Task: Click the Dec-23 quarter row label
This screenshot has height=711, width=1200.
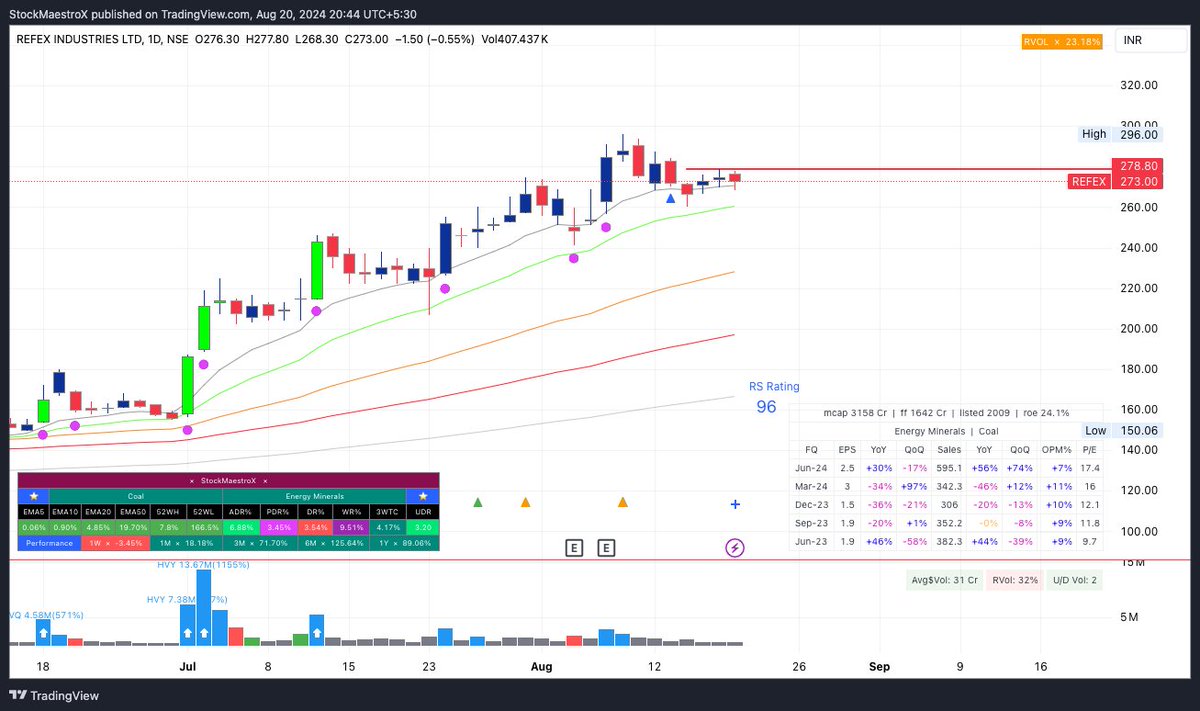Action: [811, 503]
